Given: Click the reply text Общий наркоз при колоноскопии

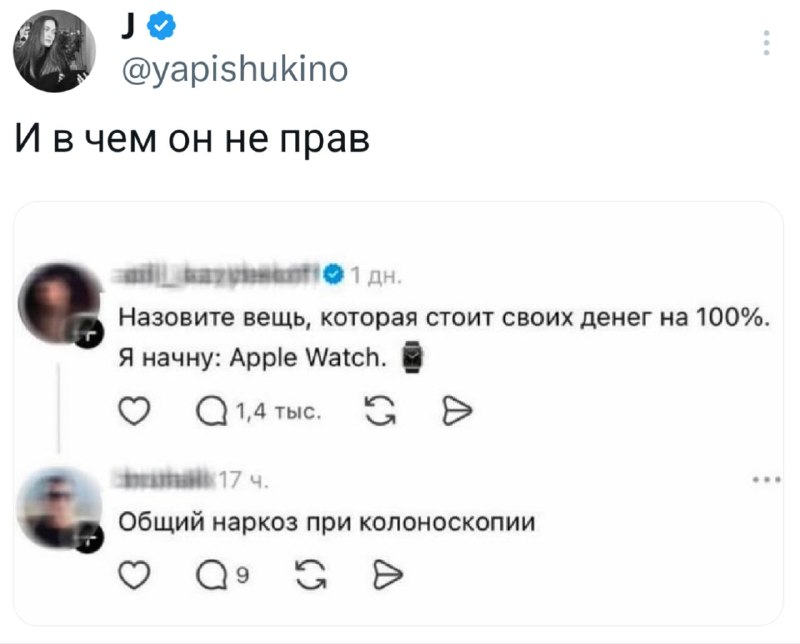Looking at the screenshot, I should point(327,522).
